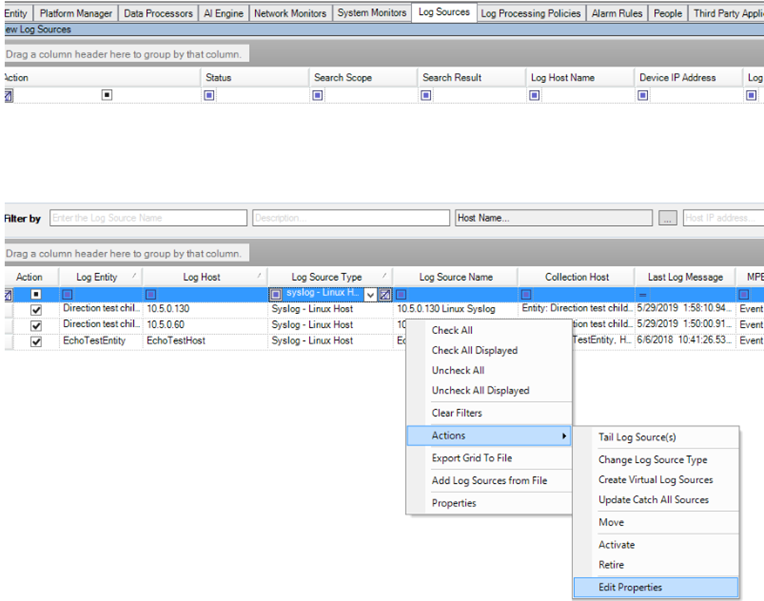Switch to the Alarm Rules tab

click(x=618, y=13)
